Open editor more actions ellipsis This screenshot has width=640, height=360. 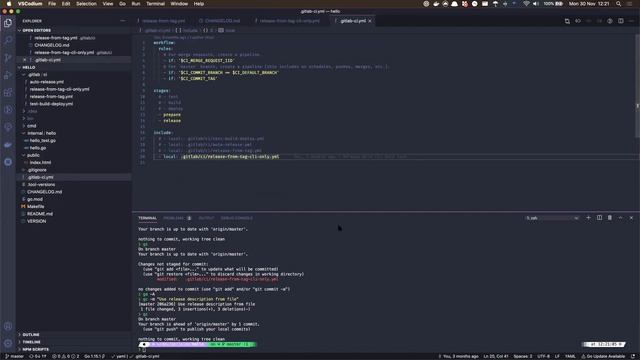click(631, 21)
